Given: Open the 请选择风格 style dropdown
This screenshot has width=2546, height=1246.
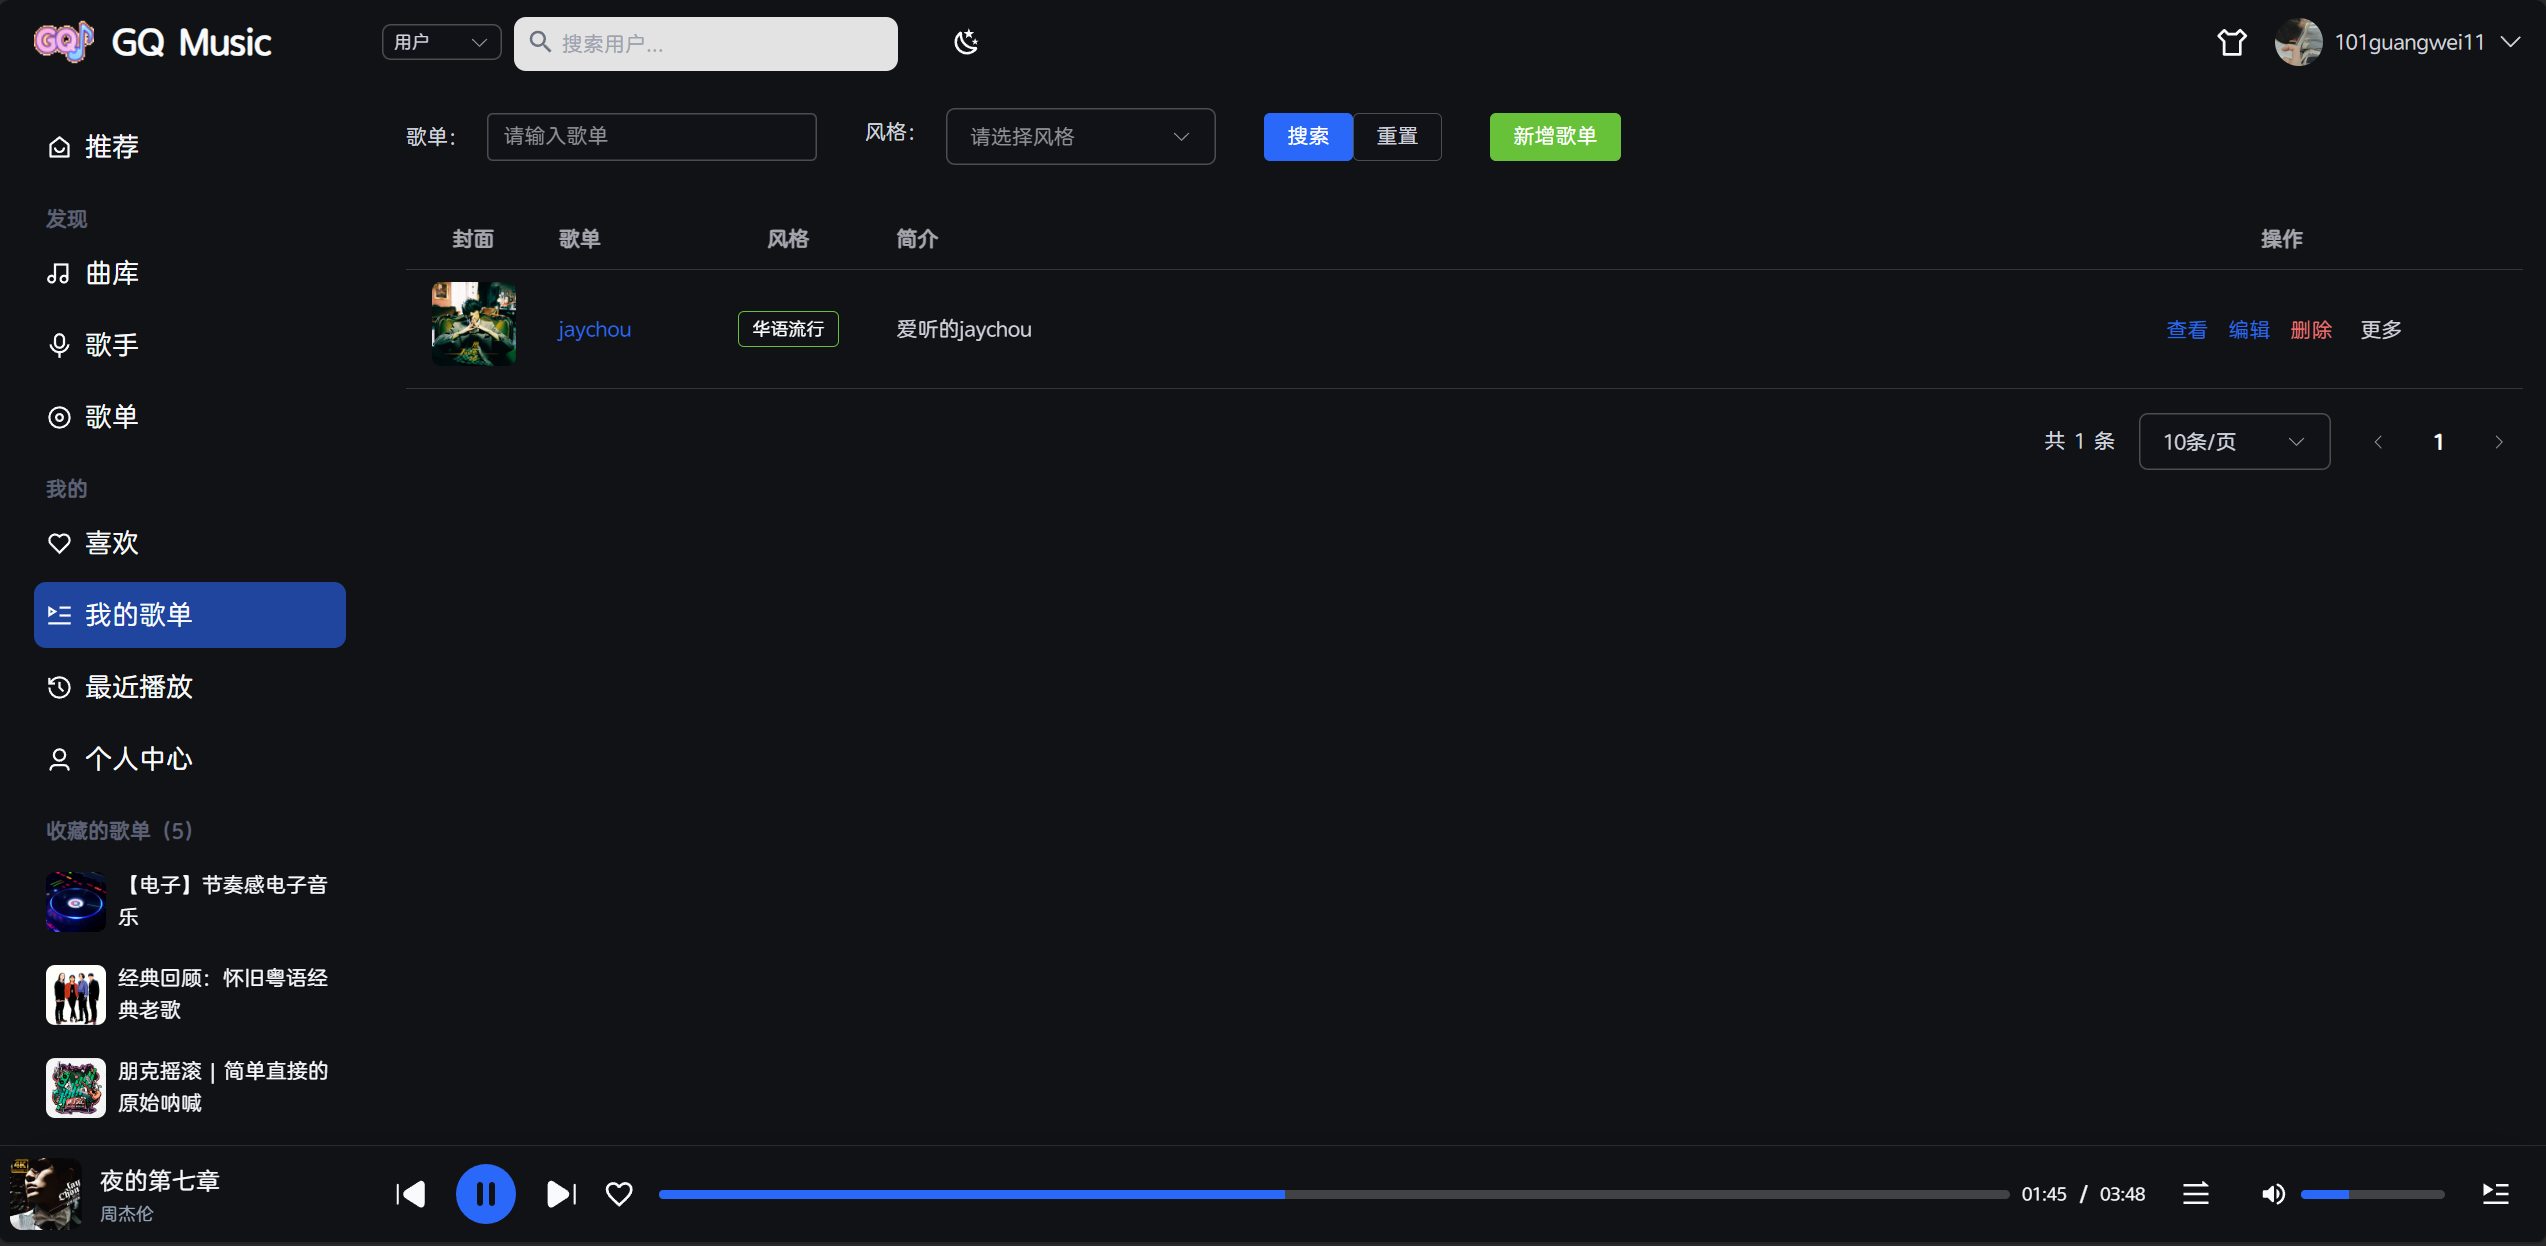Looking at the screenshot, I should pos(1080,137).
